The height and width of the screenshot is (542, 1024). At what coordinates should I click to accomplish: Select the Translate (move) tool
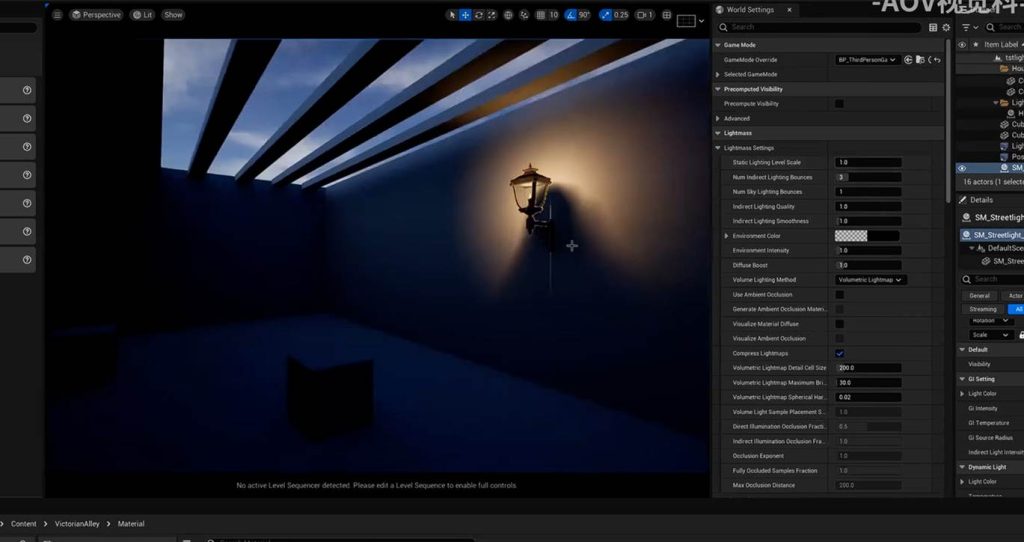tap(465, 15)
